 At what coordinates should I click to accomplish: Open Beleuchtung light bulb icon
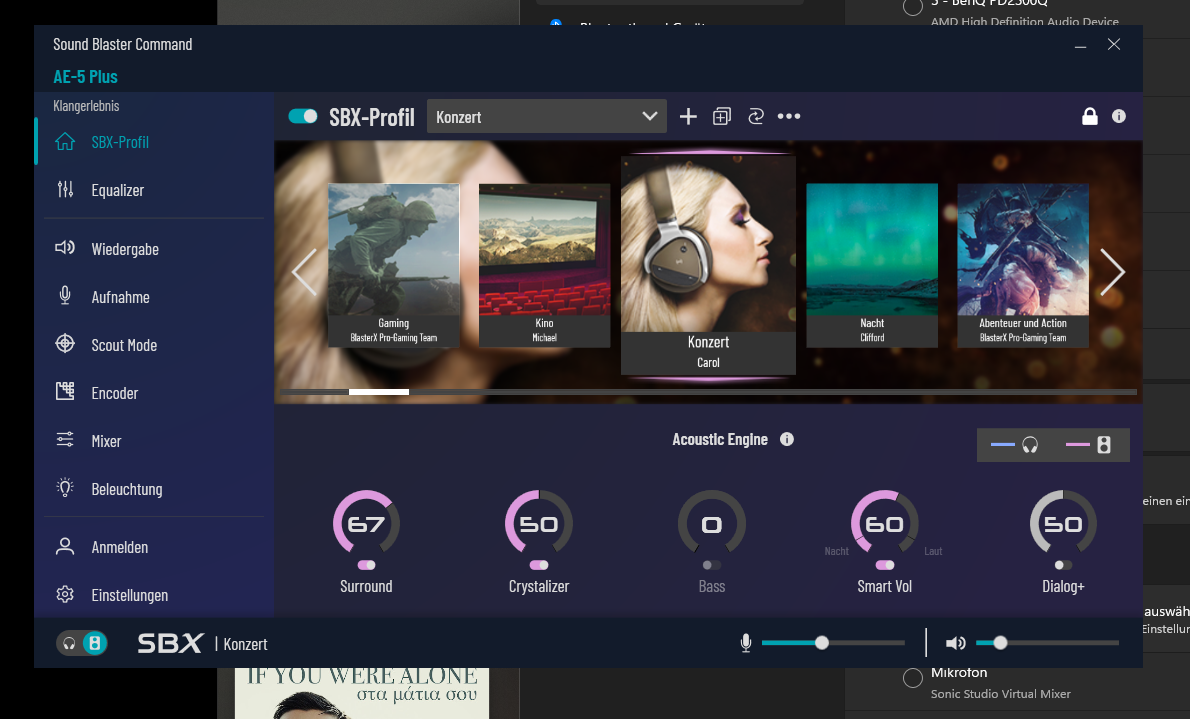(65, 488)
